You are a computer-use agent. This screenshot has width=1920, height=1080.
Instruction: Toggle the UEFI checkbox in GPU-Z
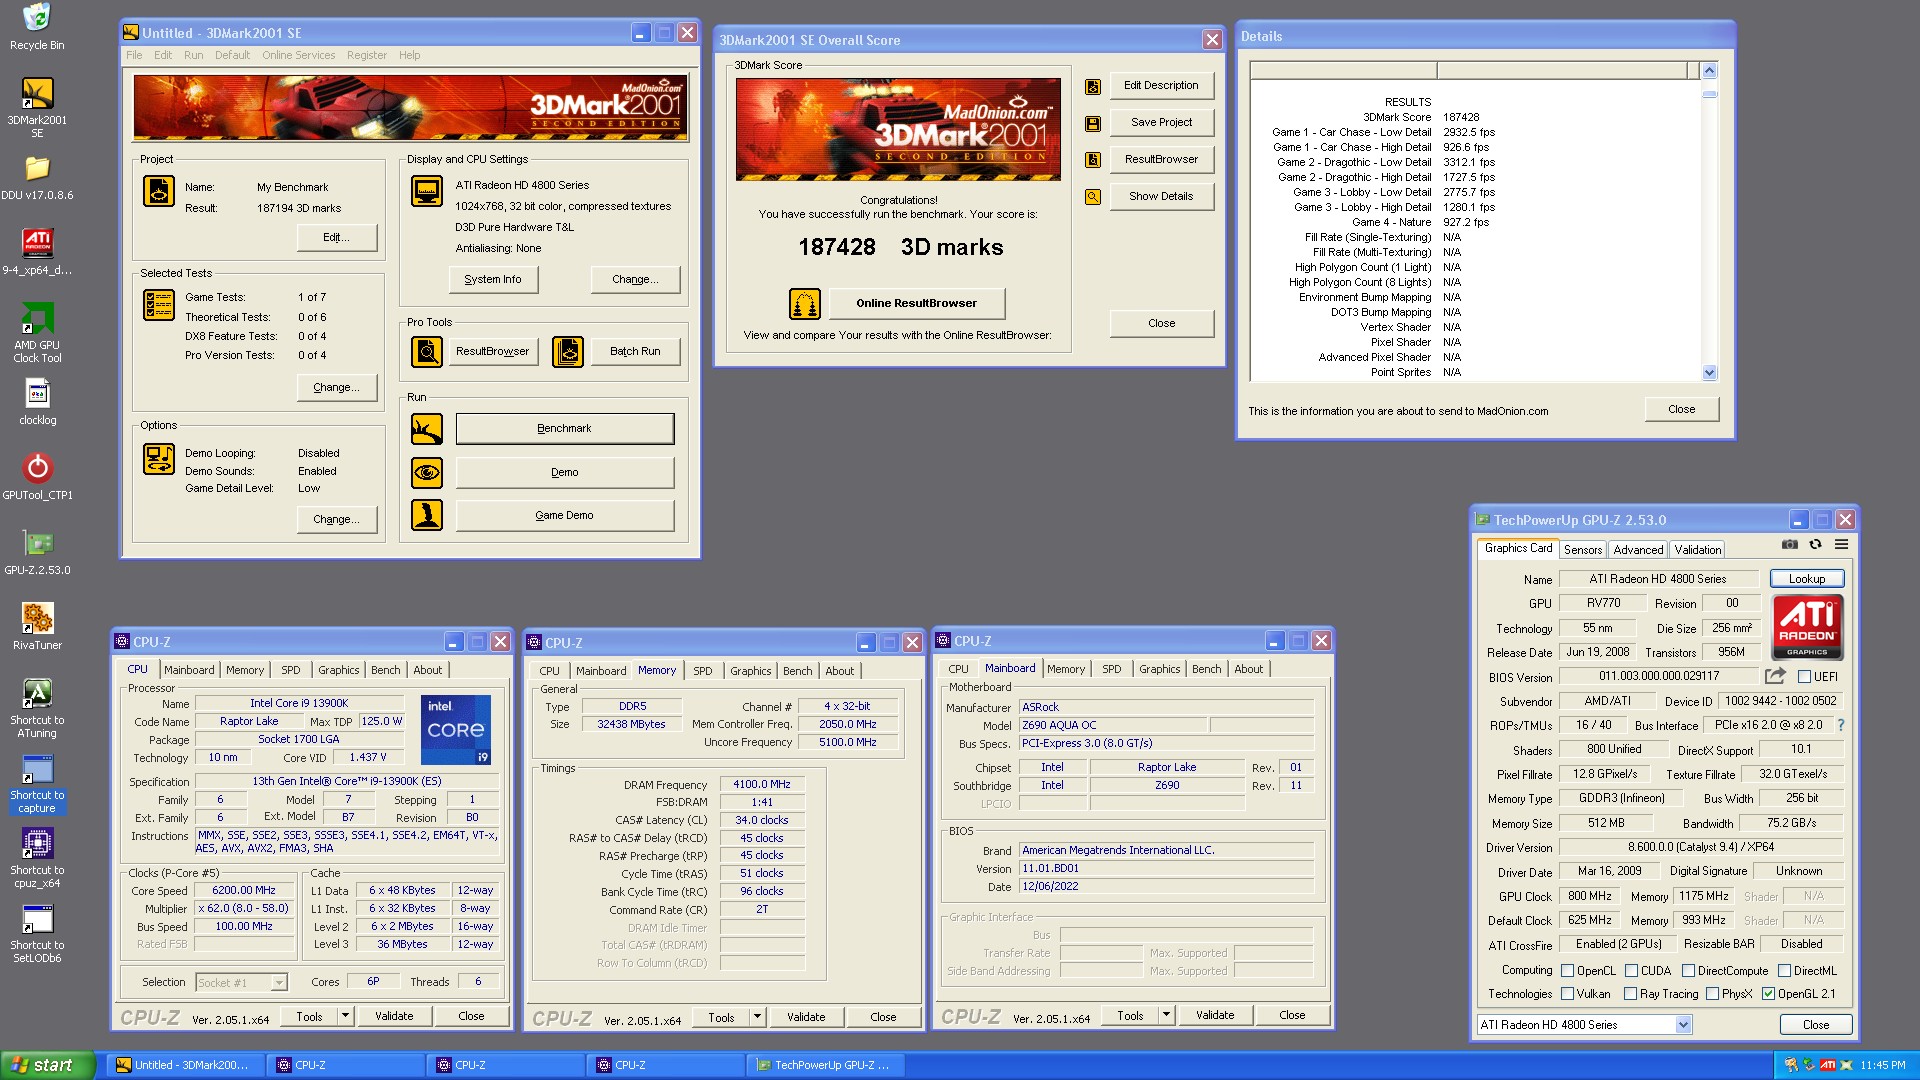point(1804,677)
